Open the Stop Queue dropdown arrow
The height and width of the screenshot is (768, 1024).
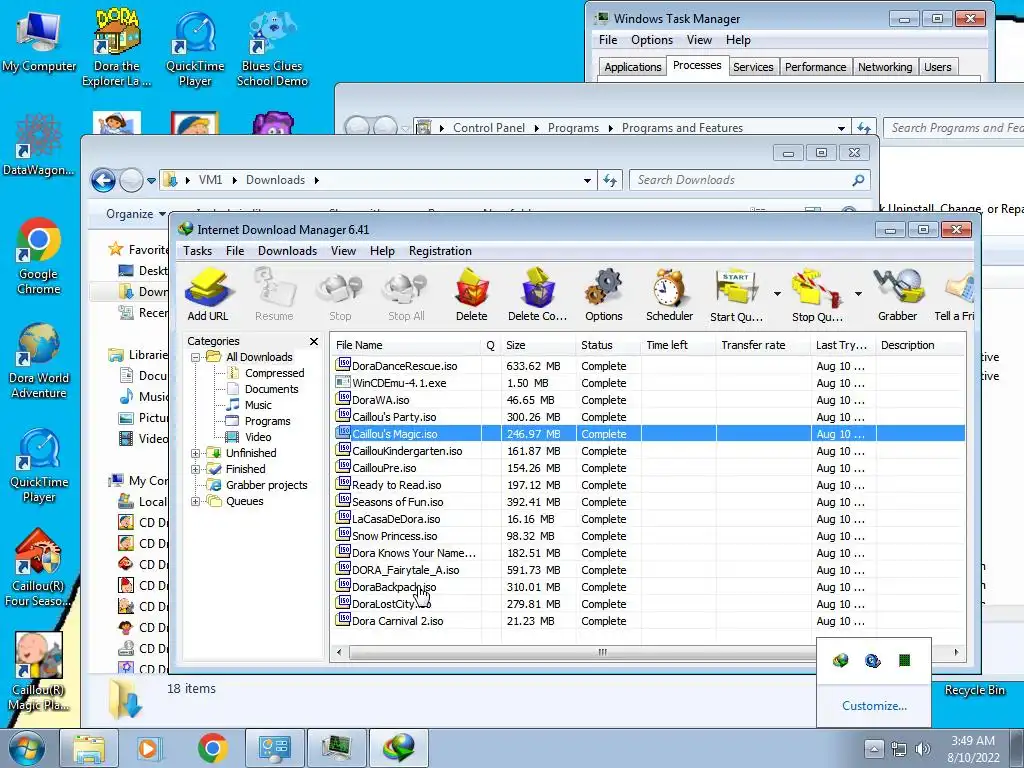[858, 294]
